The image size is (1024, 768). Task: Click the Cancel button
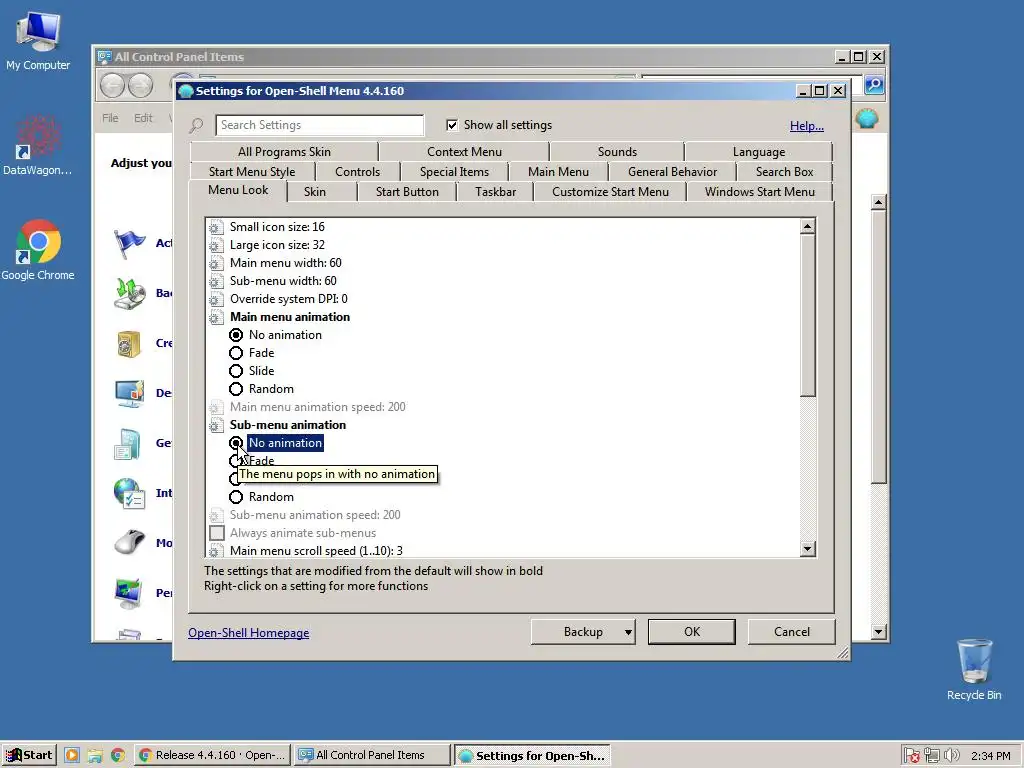[x=792, y=632]
